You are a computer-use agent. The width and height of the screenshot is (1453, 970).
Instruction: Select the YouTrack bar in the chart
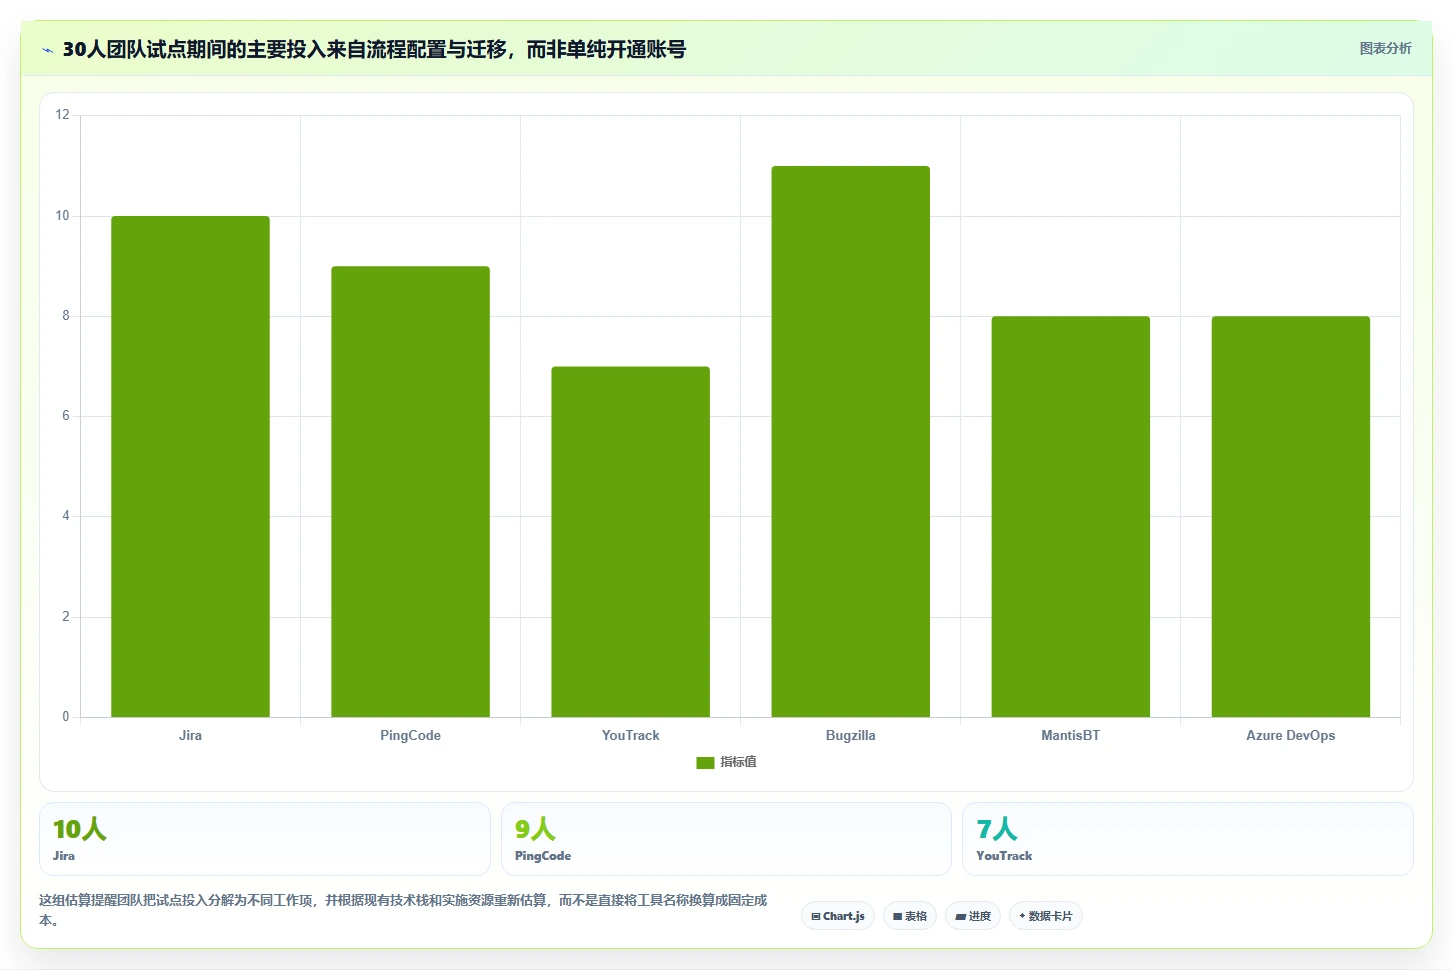pyautogui.click(x=630, y=541)
